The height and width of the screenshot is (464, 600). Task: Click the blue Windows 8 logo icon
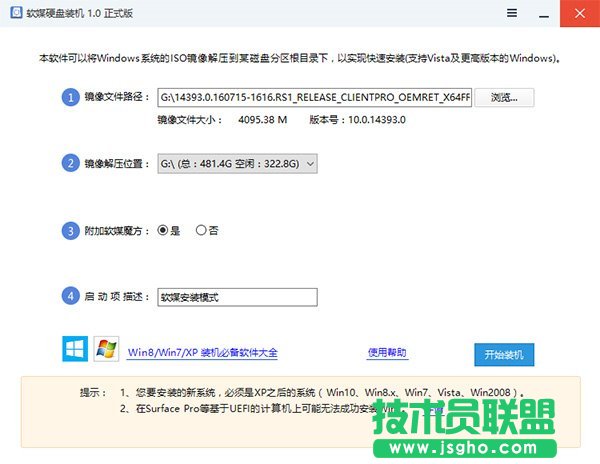[x=75, y=349]
